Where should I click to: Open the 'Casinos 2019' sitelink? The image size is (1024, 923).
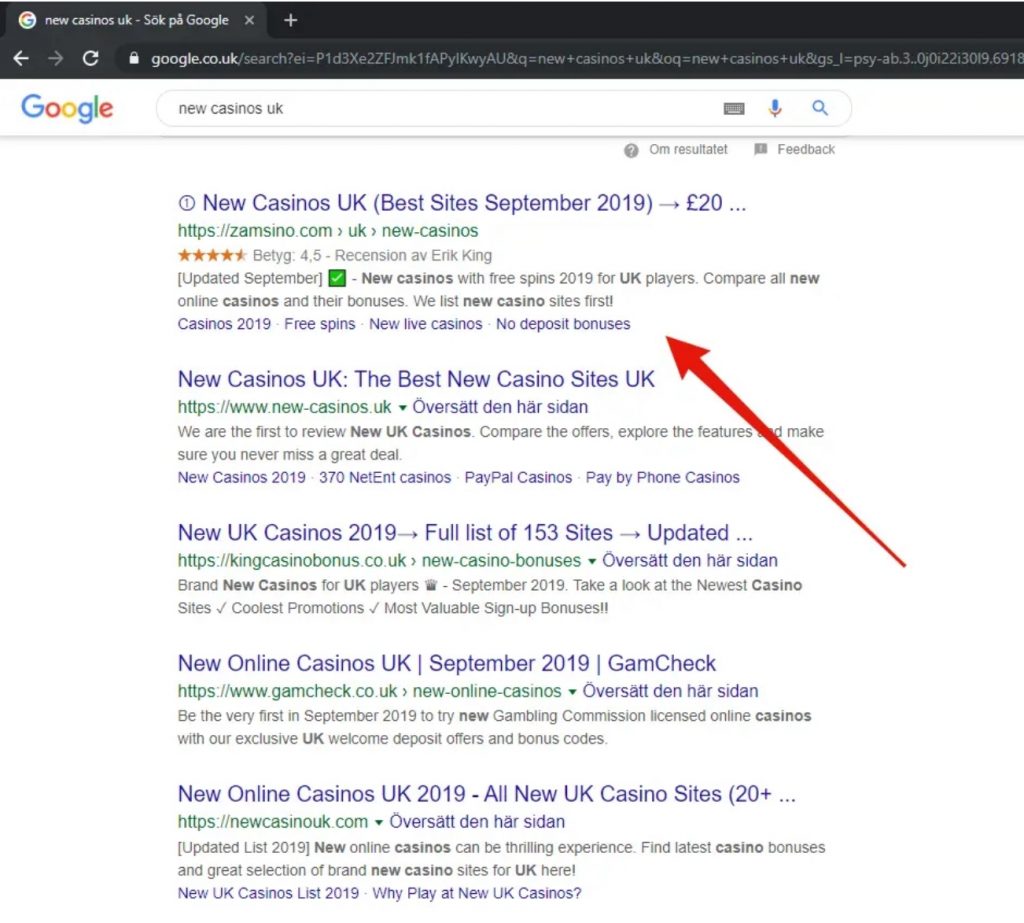tap(224, 324)
